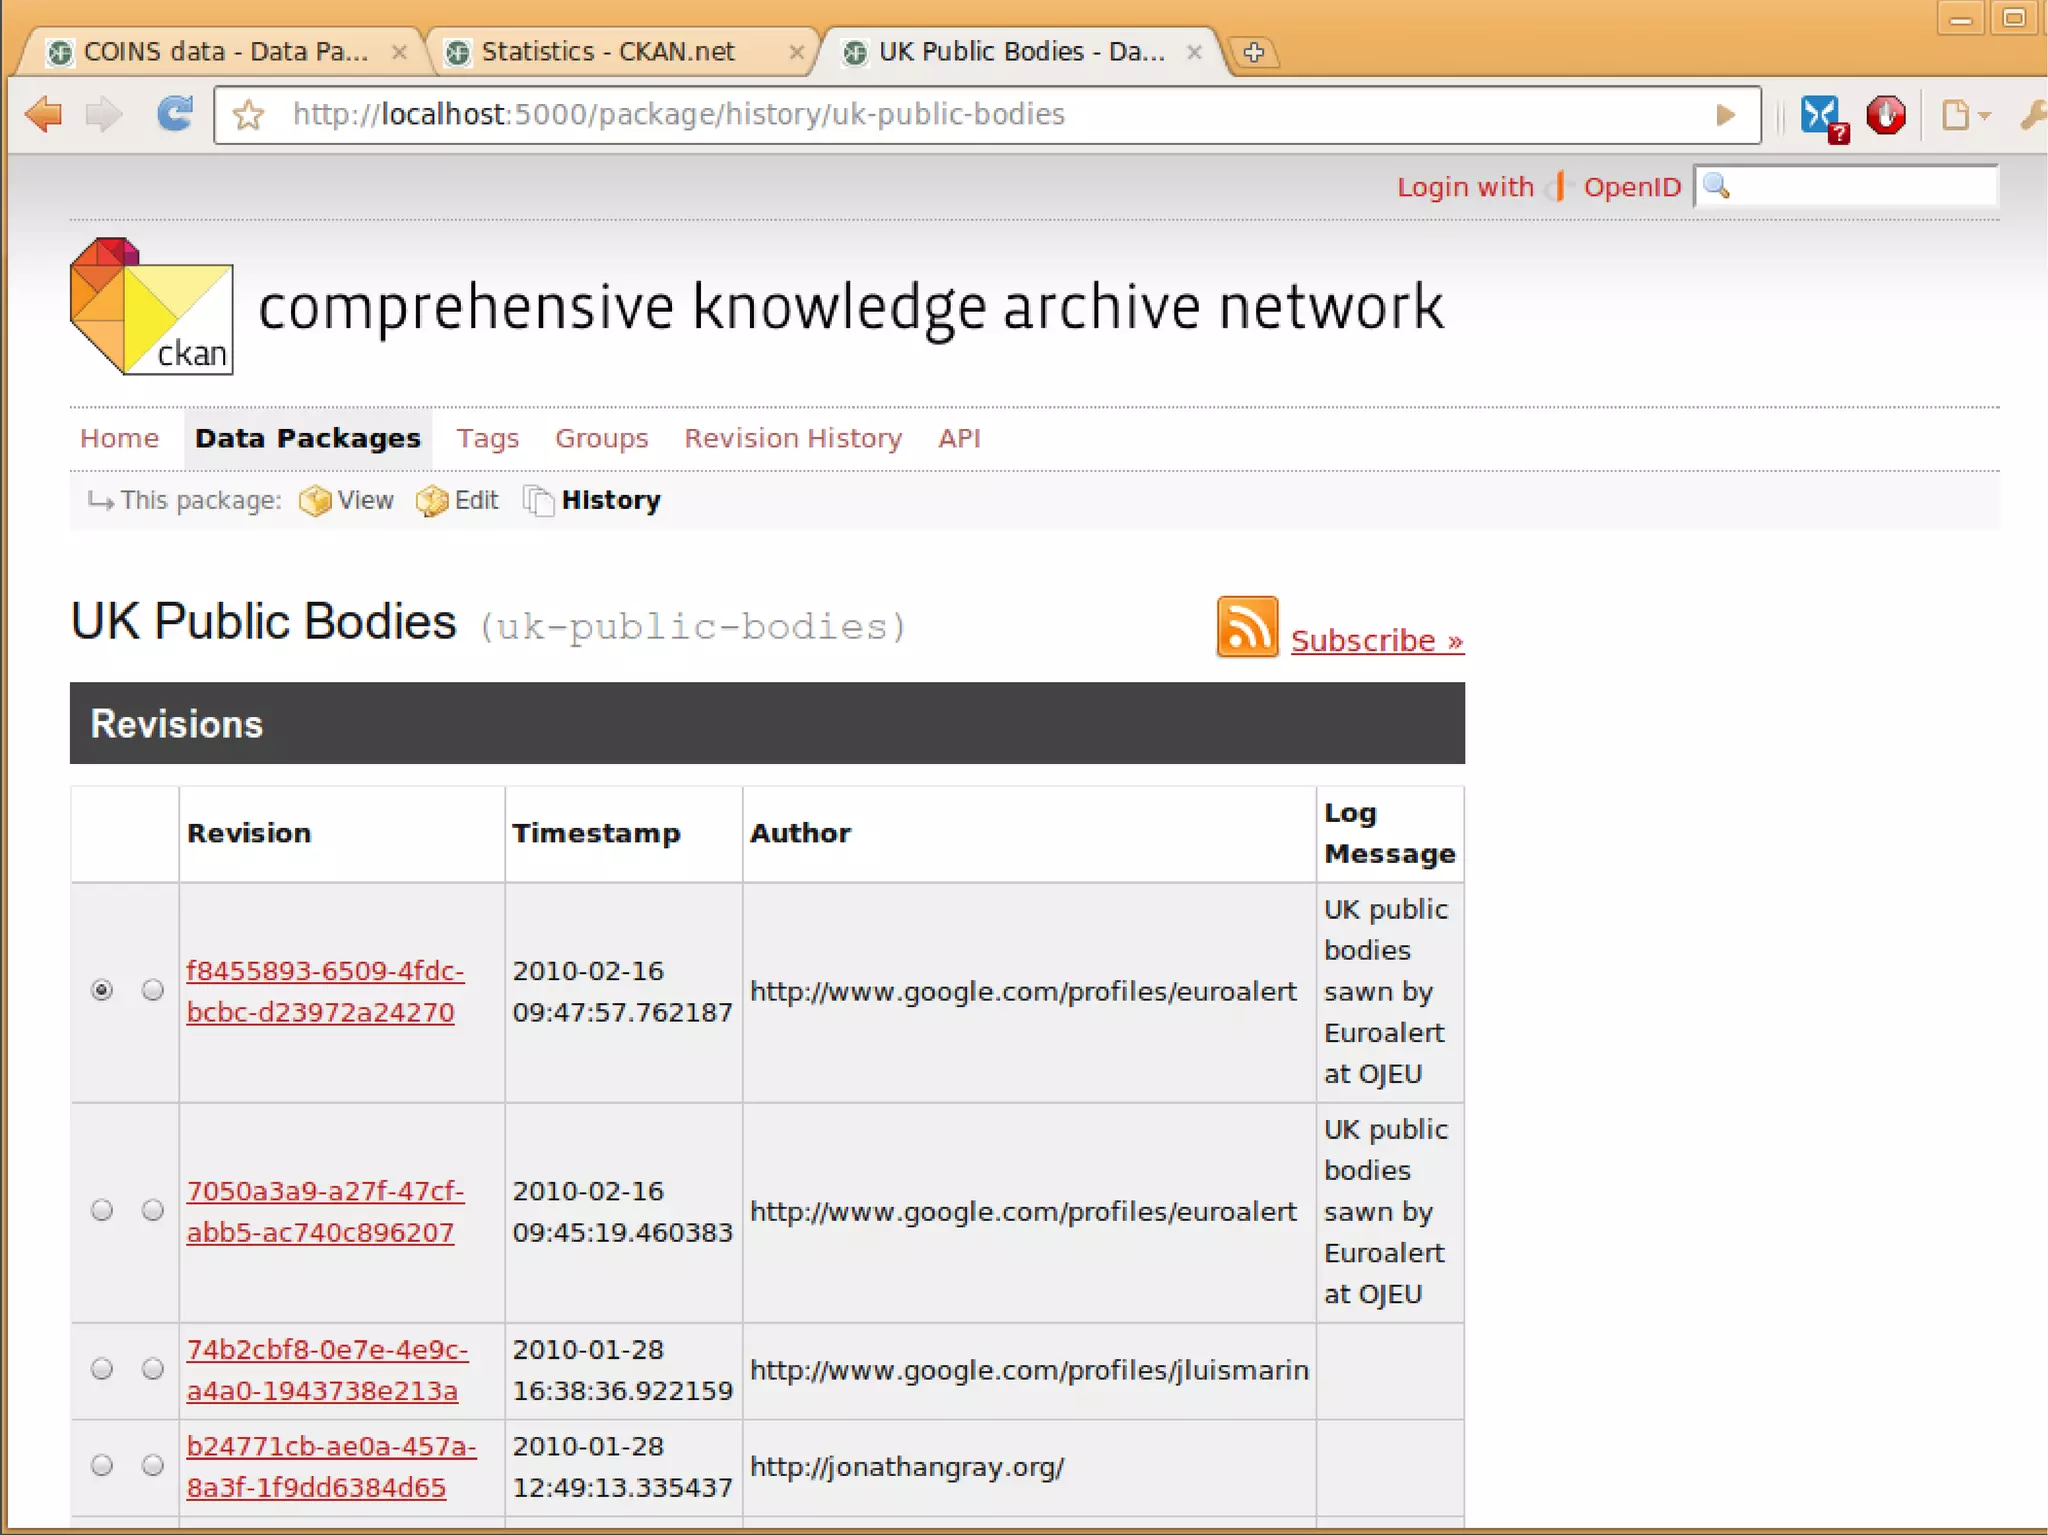The height and width of the screenshot is (1535, 2048).
Task: Click the History pages icon
Action: pos(538,500)
